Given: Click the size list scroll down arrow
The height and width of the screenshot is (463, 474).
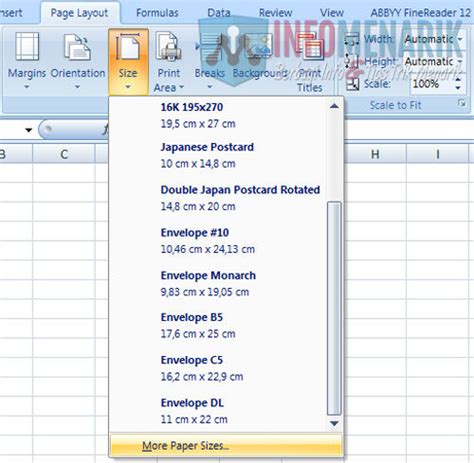Looking at the screenshot, I should pyautogui.click(x=334, y=423).
